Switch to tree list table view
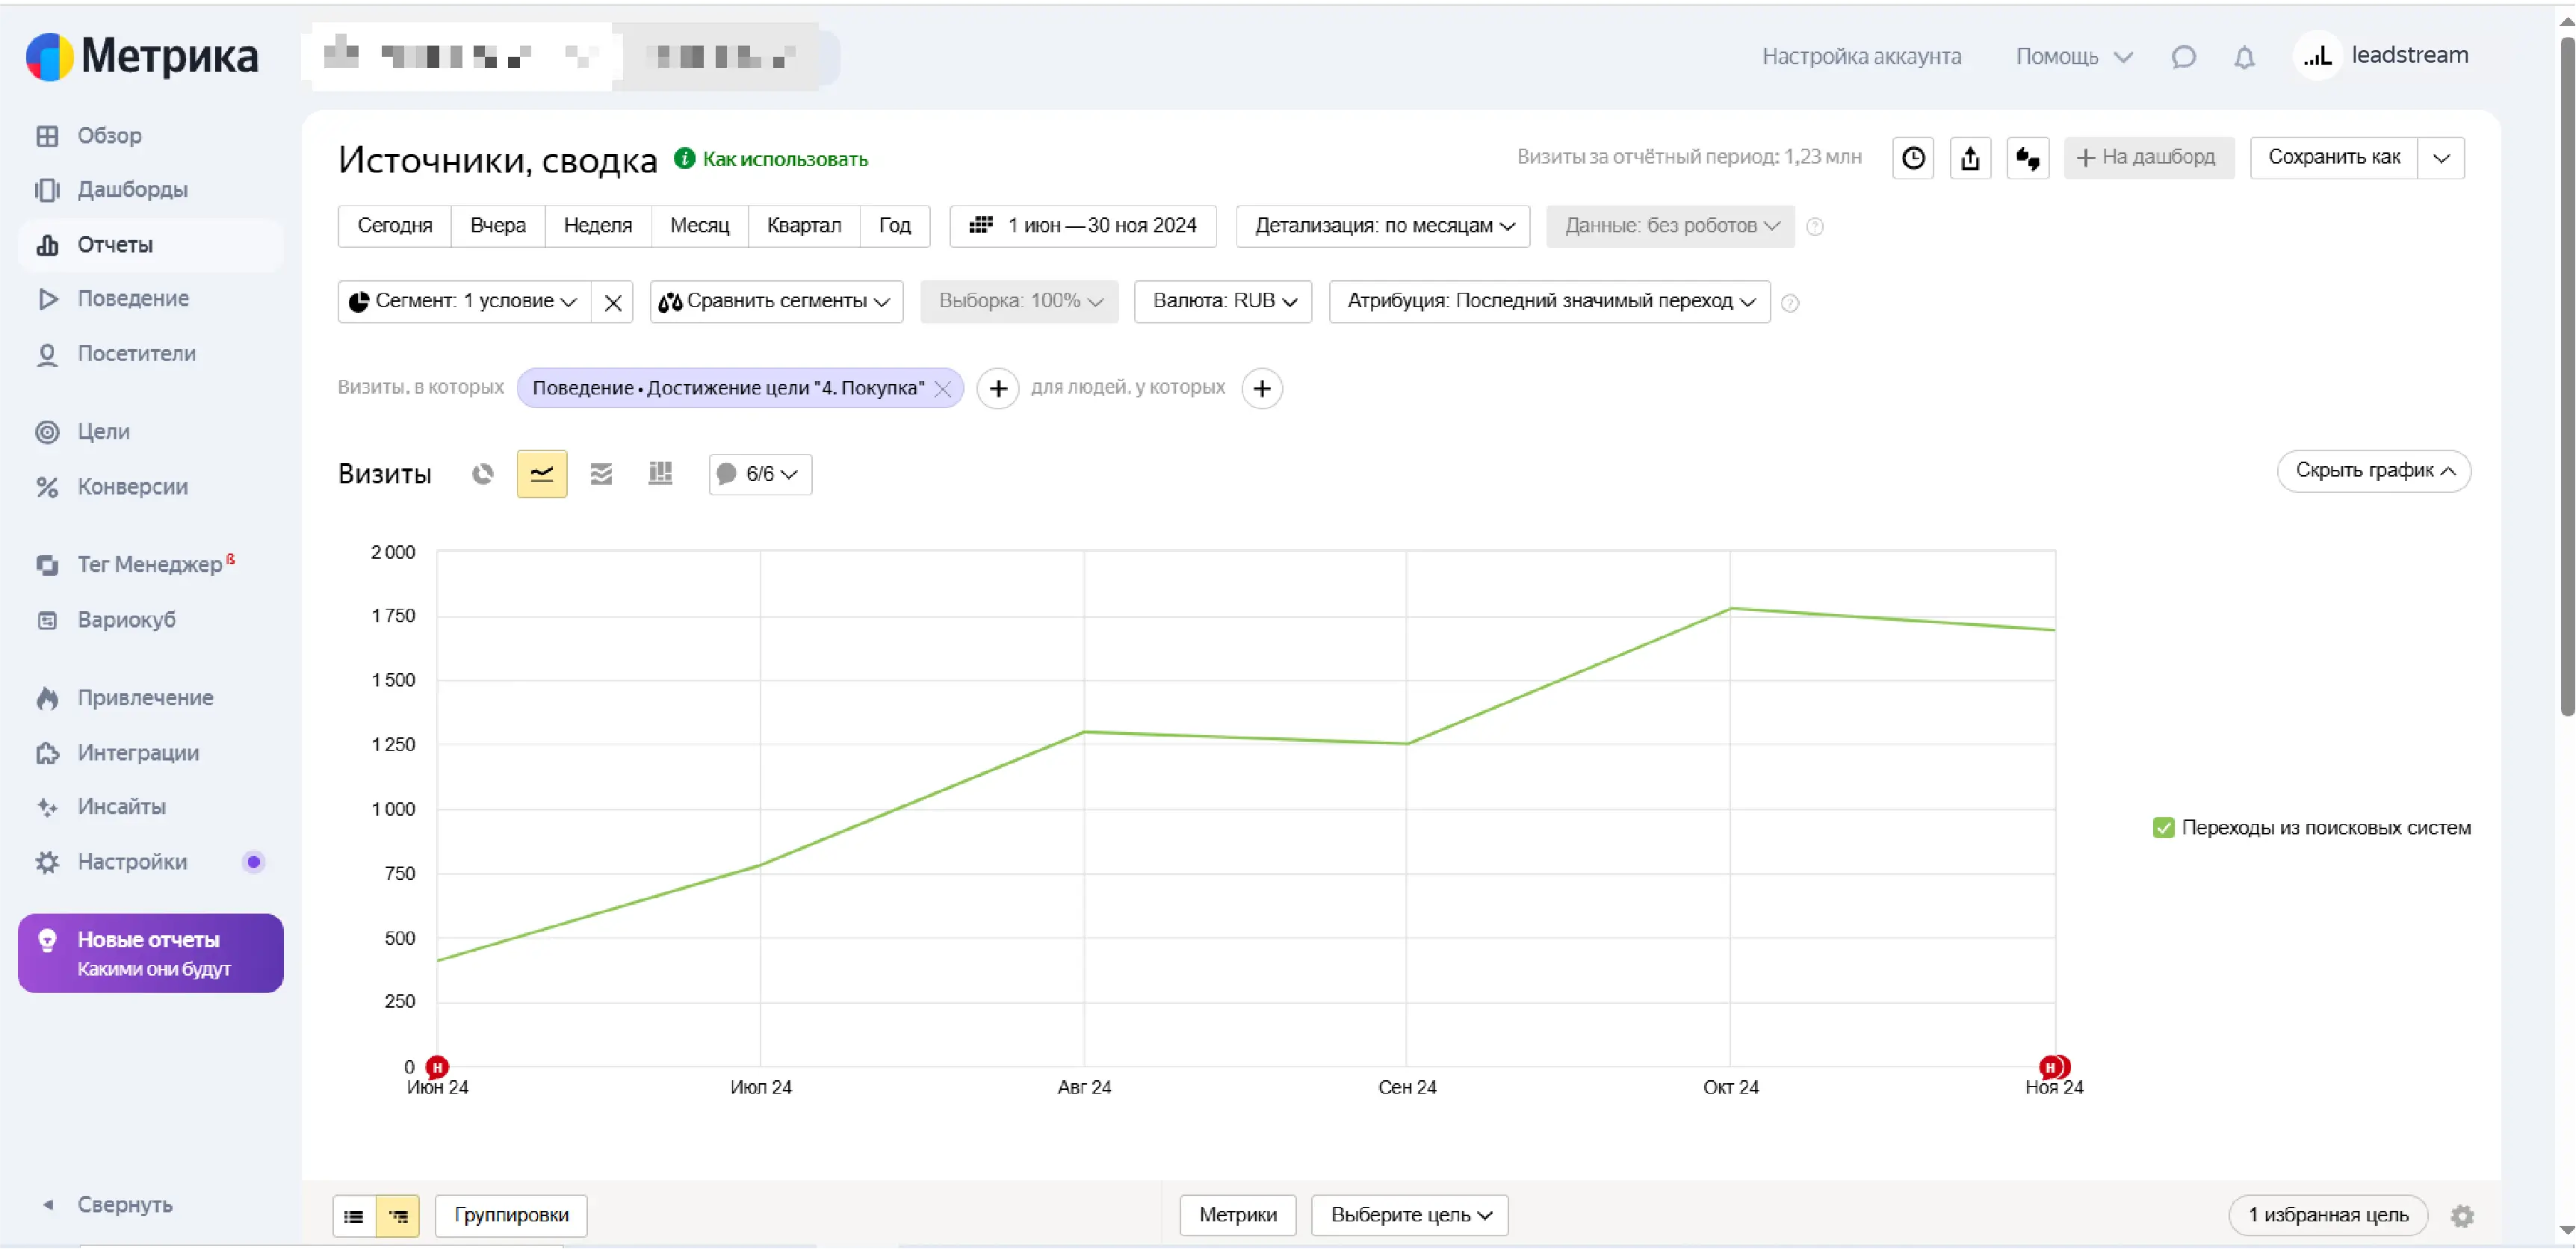 (398, 1216)
